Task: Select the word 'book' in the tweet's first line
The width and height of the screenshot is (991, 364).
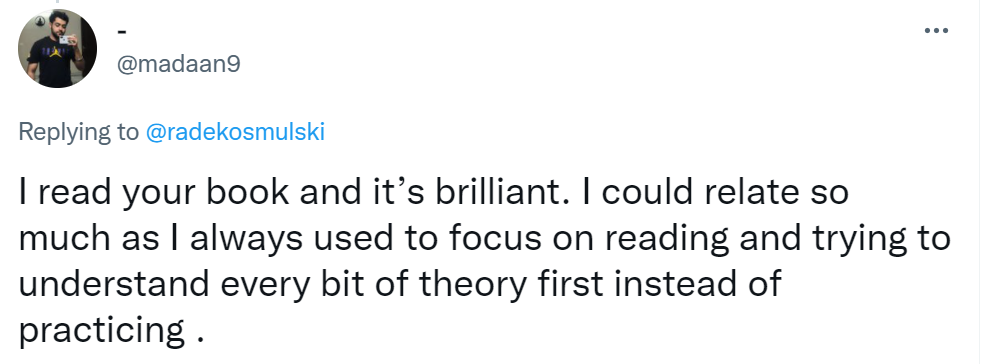Action: [248, 192]
